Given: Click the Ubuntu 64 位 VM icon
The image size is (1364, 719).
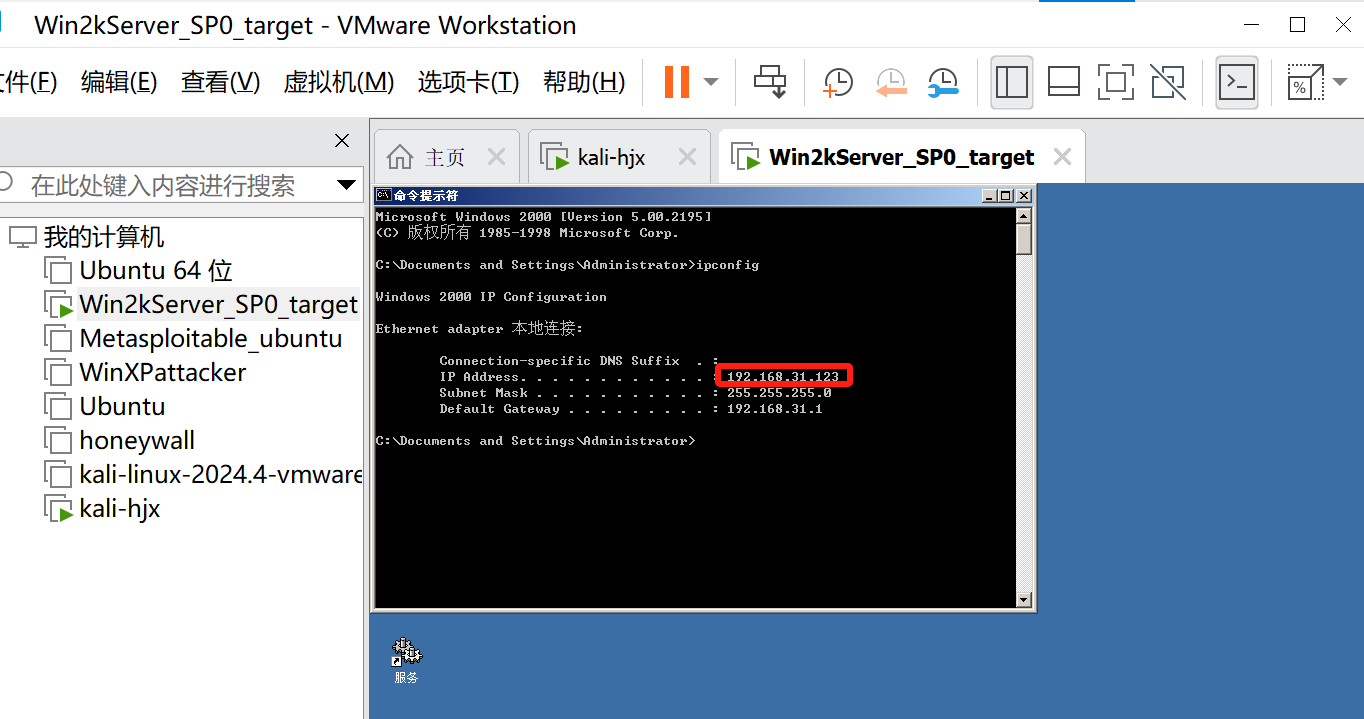Looking at the screenshot, I should pos(58,271).
